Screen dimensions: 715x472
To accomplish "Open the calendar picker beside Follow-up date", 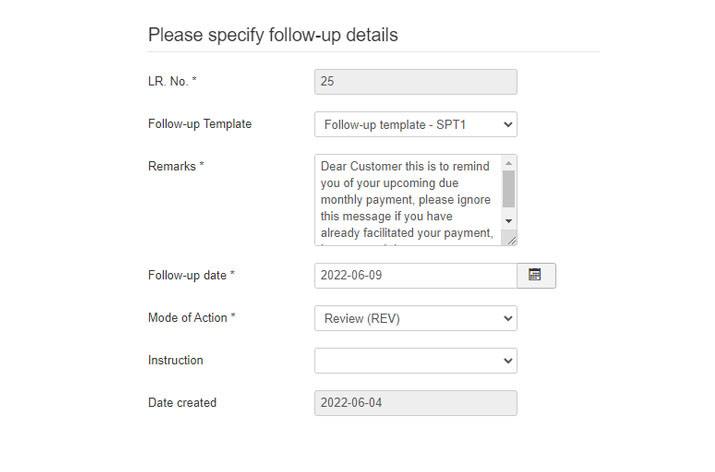I will click(x=536, y=275).
